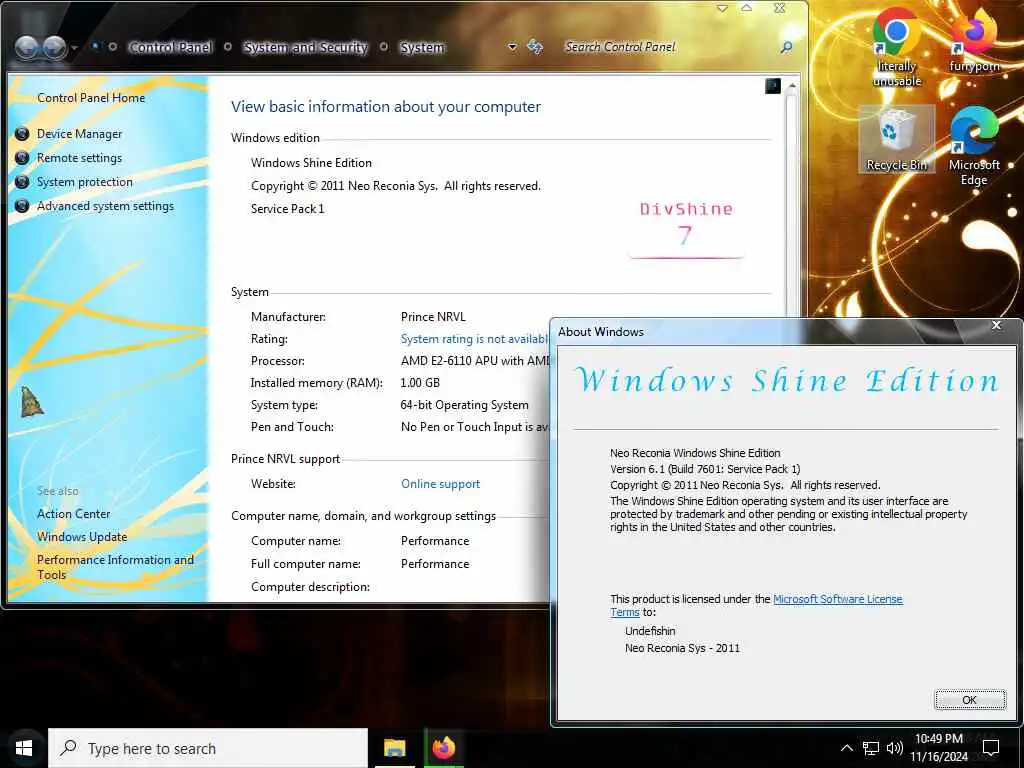Image resolution: width=1024 pixels, height=768 pixels.
Task: Click the shield icon beside Device Manager
Action: (x=22, y=134)
